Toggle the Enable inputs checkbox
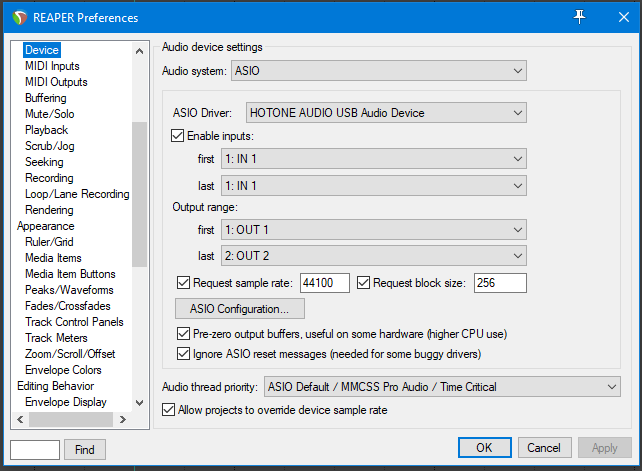This screenshot has width=642, height=471. coord(179,136)
